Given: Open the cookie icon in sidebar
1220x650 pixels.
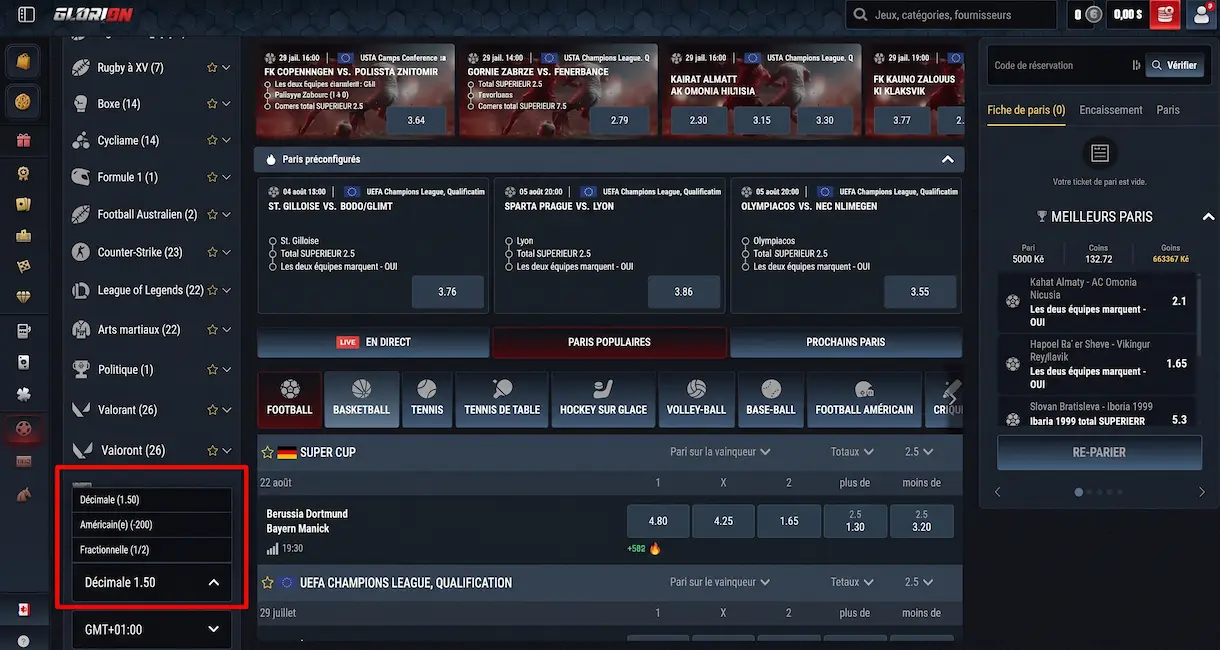Looking at the screenshot, I should [x=22, y=101].
